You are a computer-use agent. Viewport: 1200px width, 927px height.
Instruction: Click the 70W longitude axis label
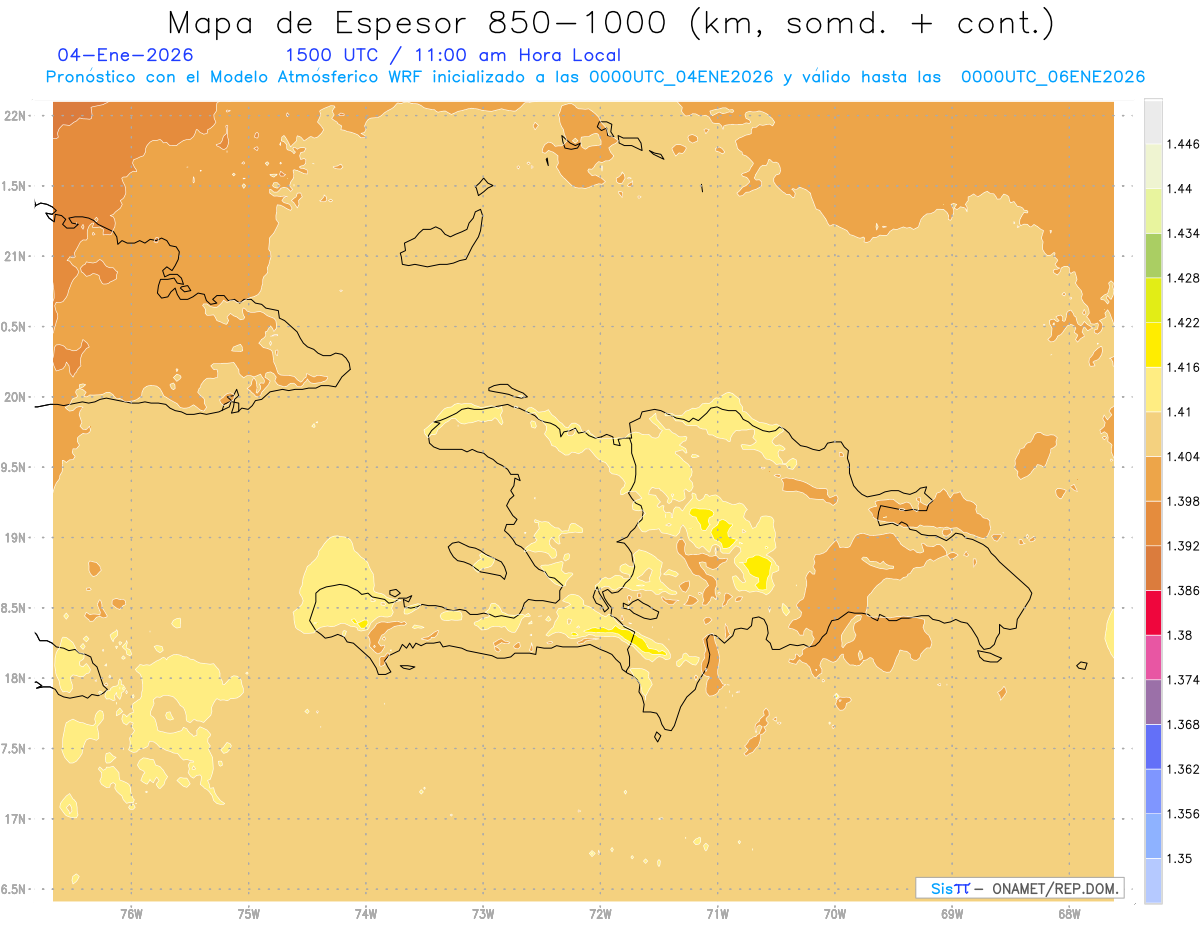[835, 914]
